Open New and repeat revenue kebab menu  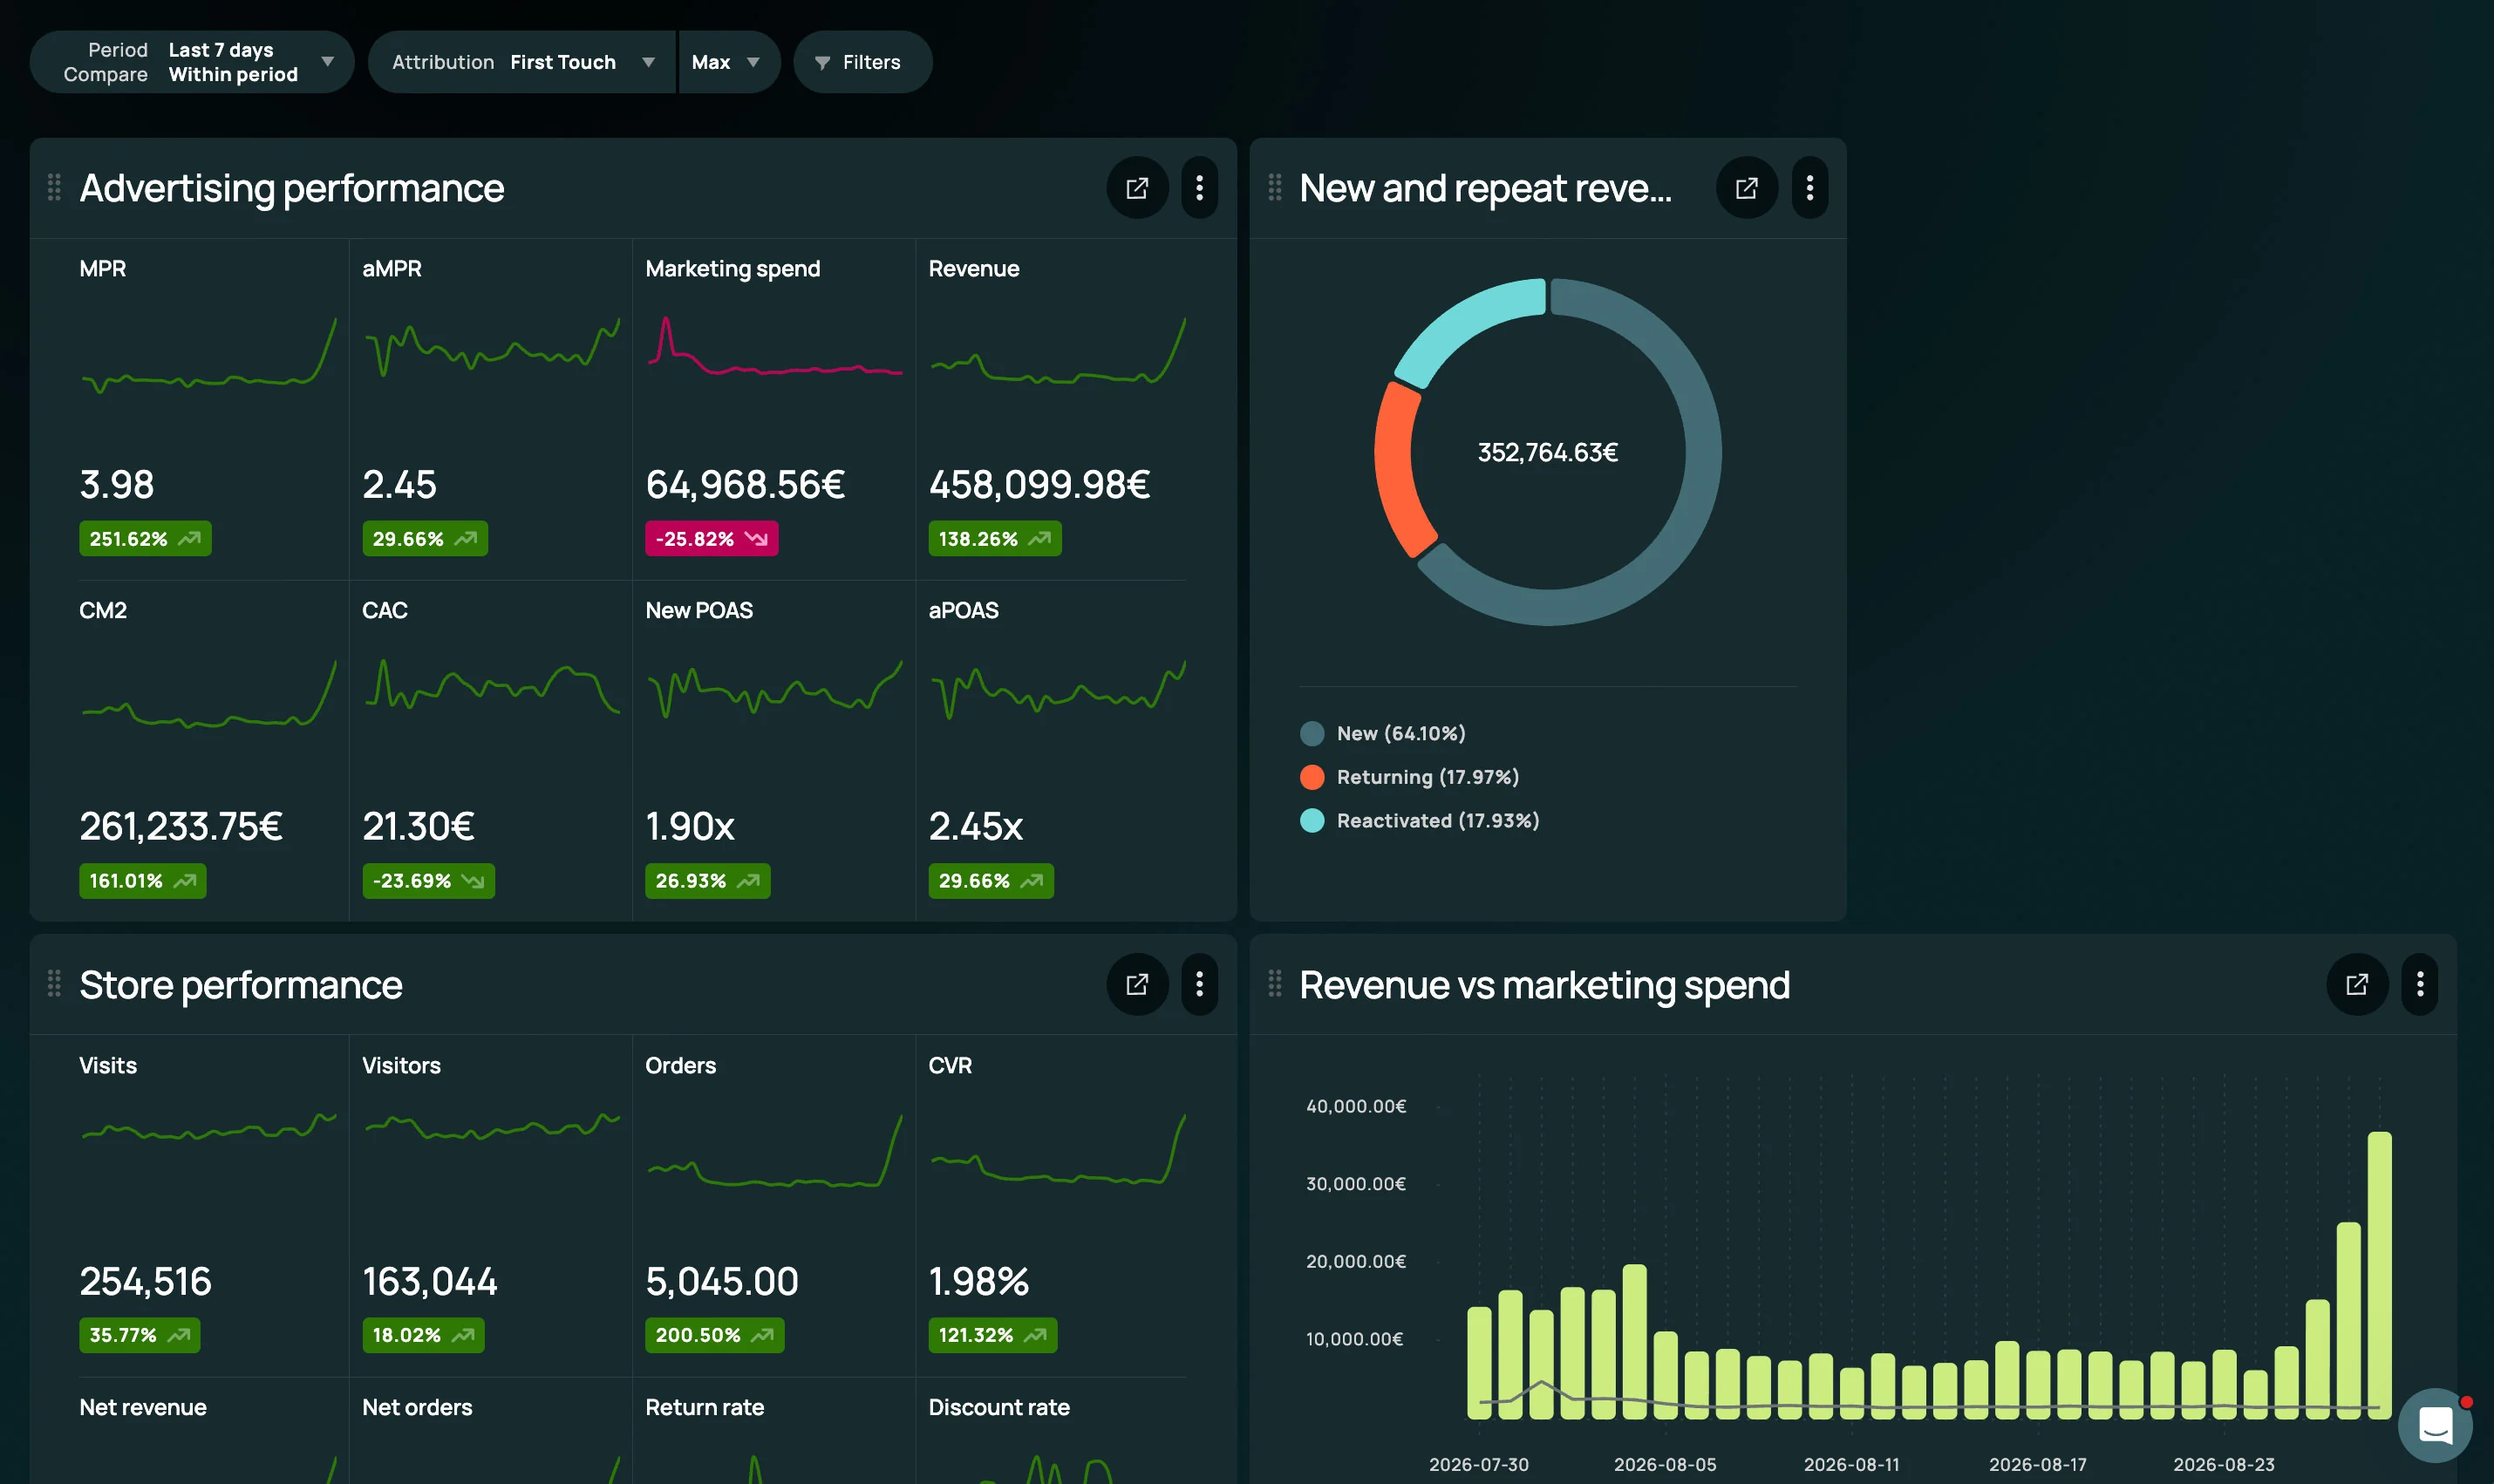pos(1809,188)
